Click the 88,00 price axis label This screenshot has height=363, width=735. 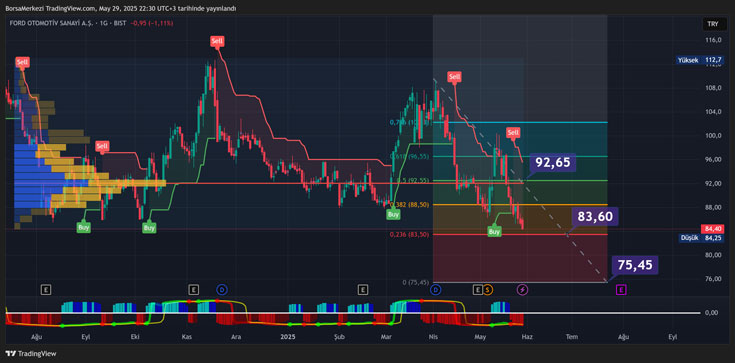tap(712, 207)
